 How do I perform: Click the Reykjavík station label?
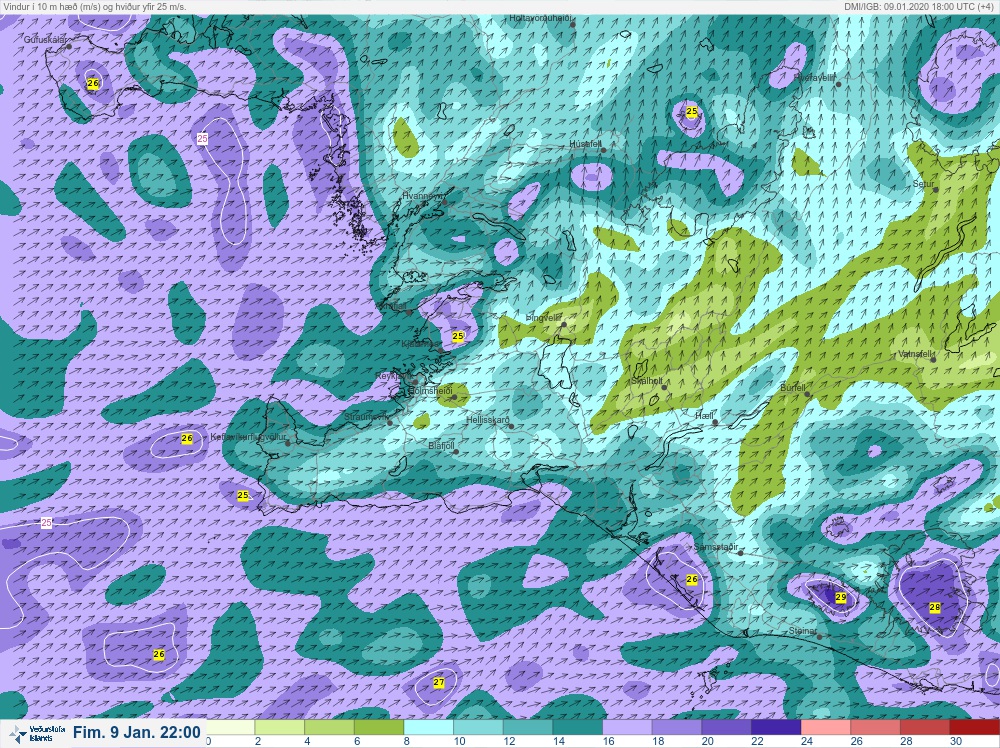pos(394,376)
